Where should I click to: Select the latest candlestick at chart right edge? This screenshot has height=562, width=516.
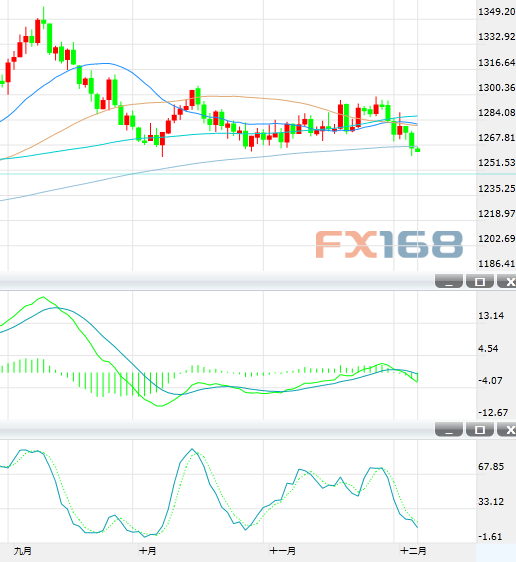tap(417, 150)
